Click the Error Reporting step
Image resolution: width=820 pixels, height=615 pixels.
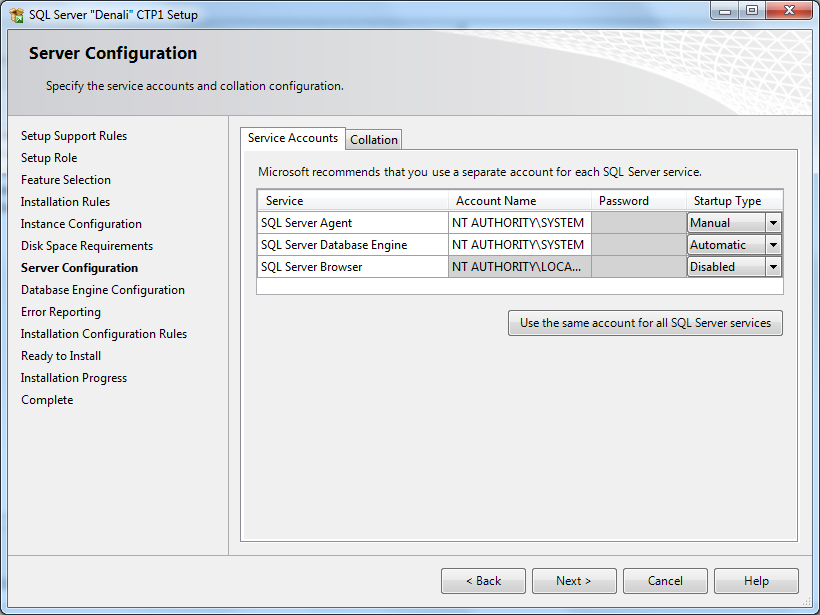61,312
